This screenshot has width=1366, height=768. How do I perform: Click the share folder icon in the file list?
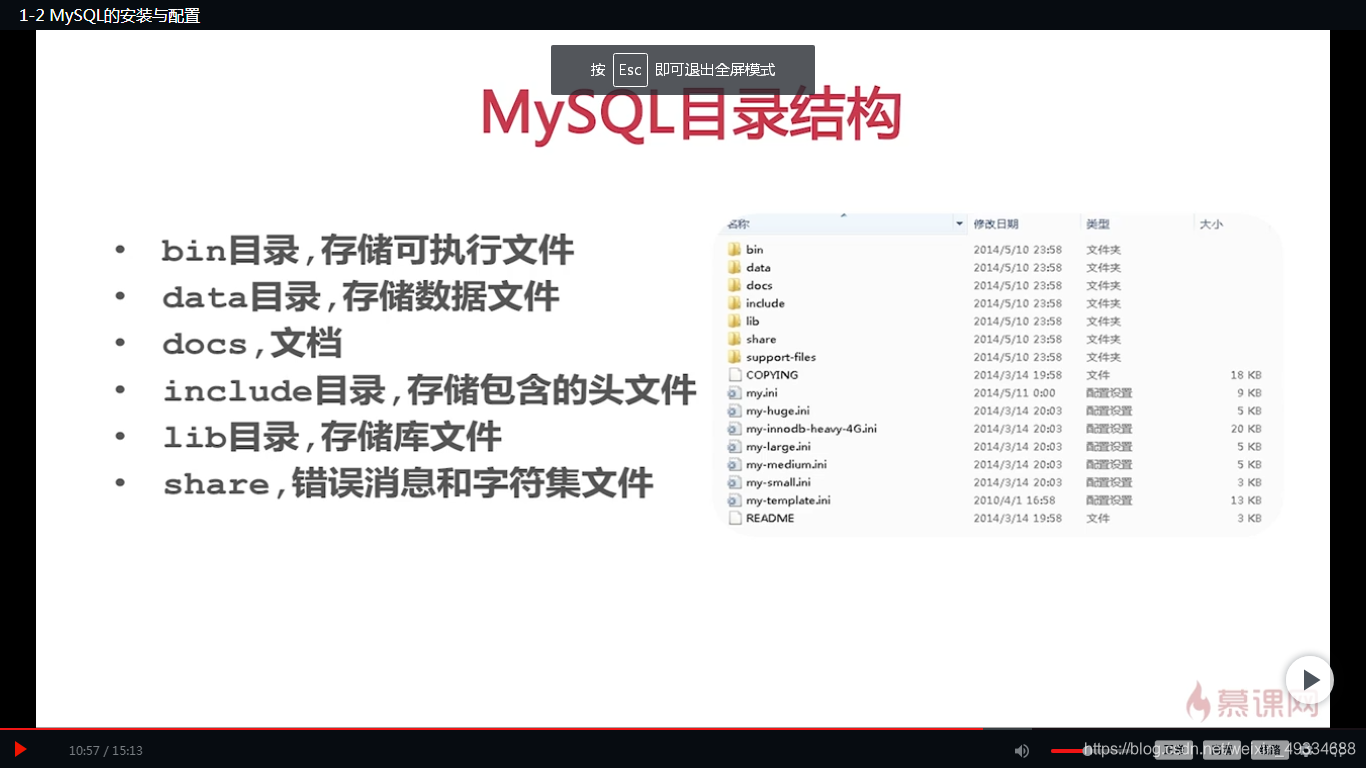click(x=734, y=339)
